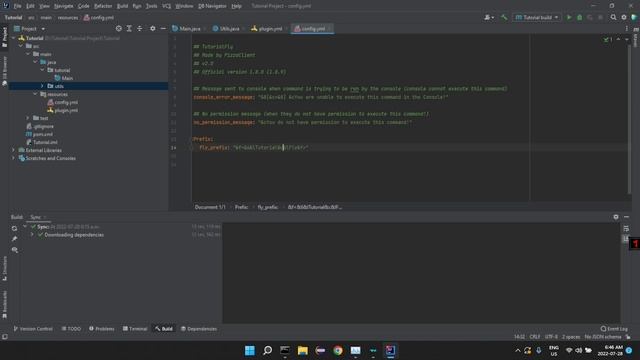Expand Downloading dependencies build node
This screenshot has width=640, height=360.
click(32, 235)
